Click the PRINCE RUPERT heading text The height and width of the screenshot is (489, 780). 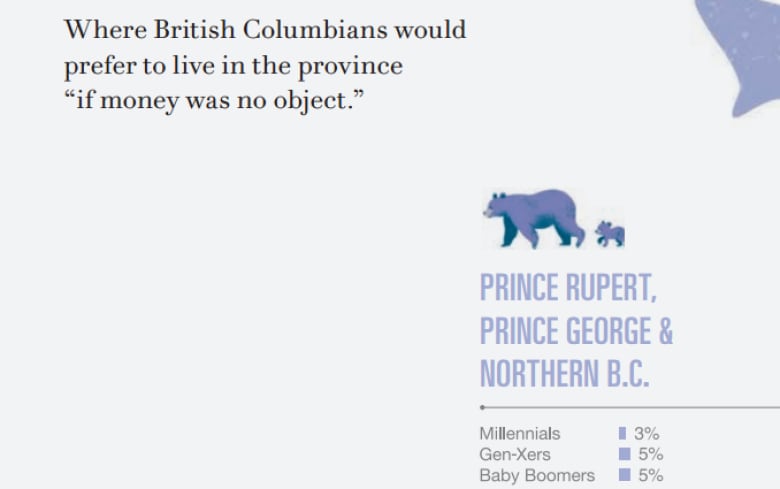[568, 288]
